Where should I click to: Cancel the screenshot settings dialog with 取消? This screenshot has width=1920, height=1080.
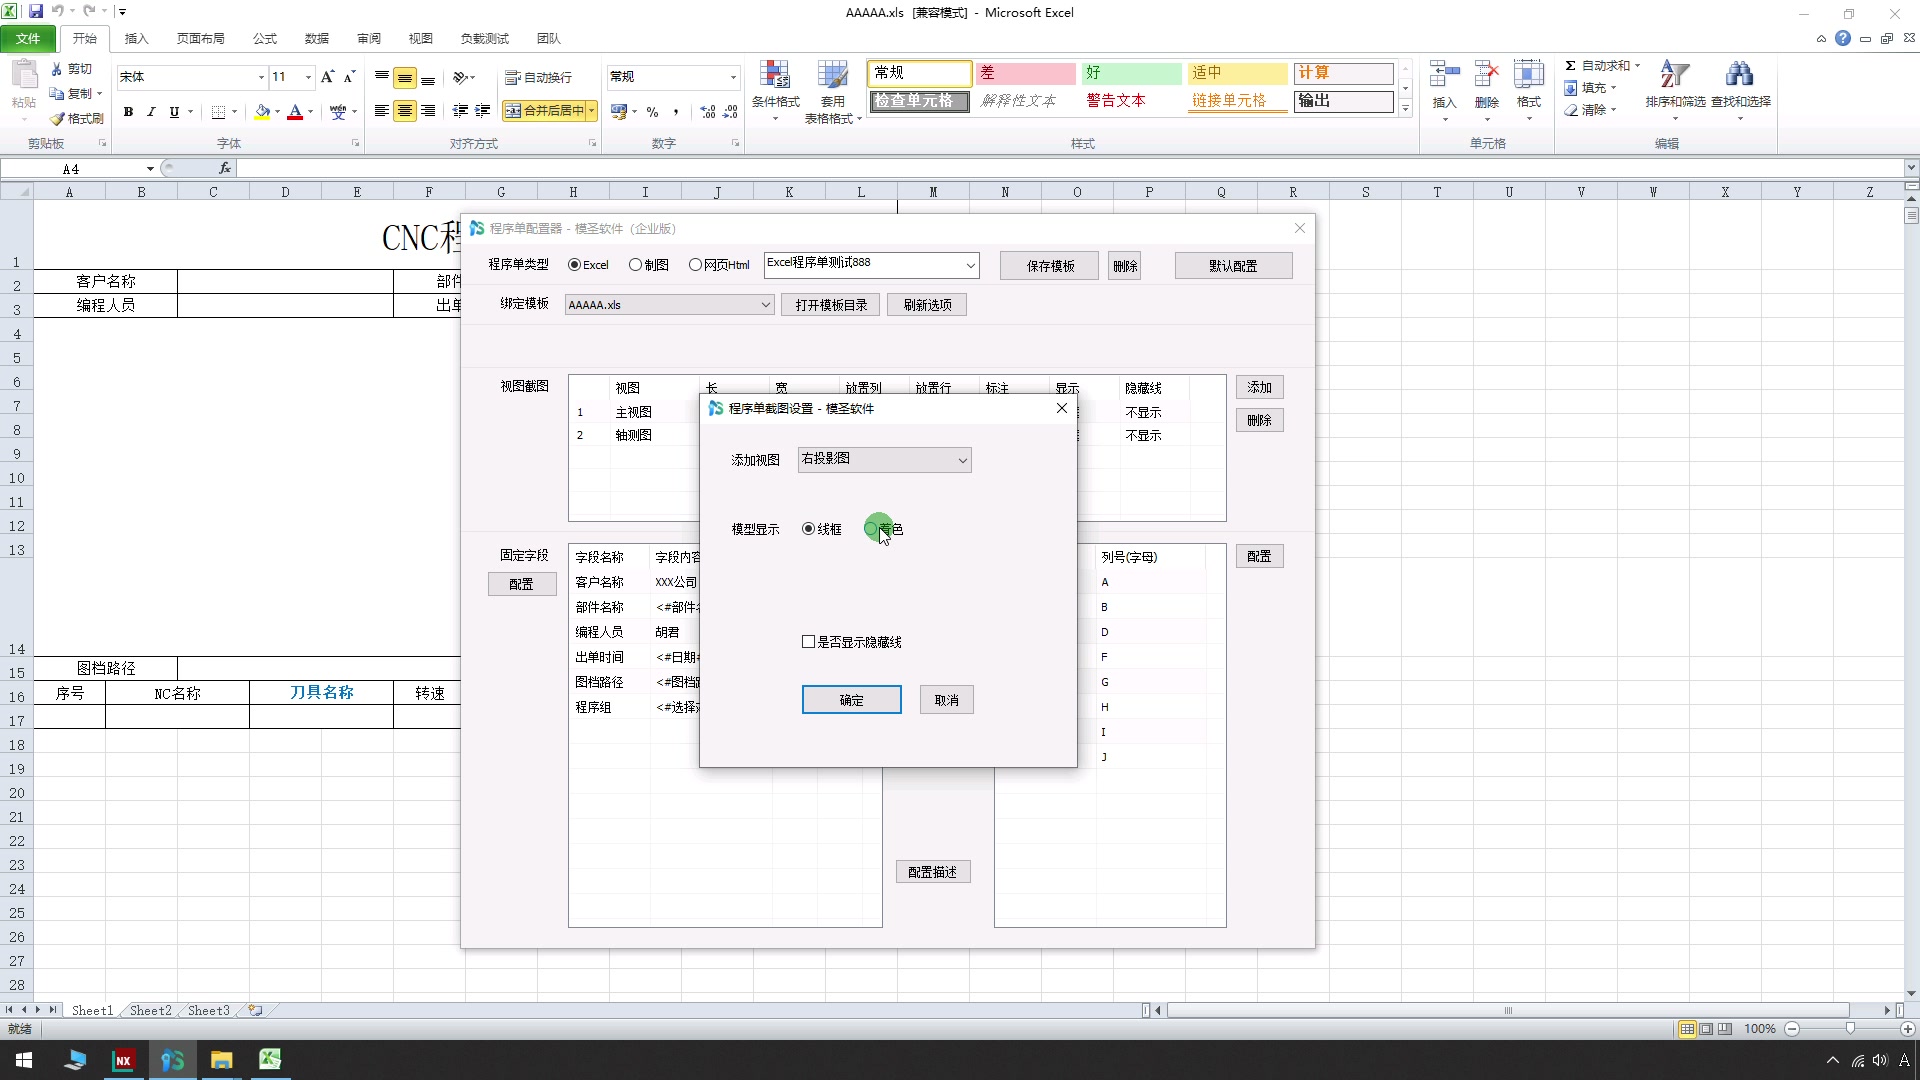click(946, 700)
